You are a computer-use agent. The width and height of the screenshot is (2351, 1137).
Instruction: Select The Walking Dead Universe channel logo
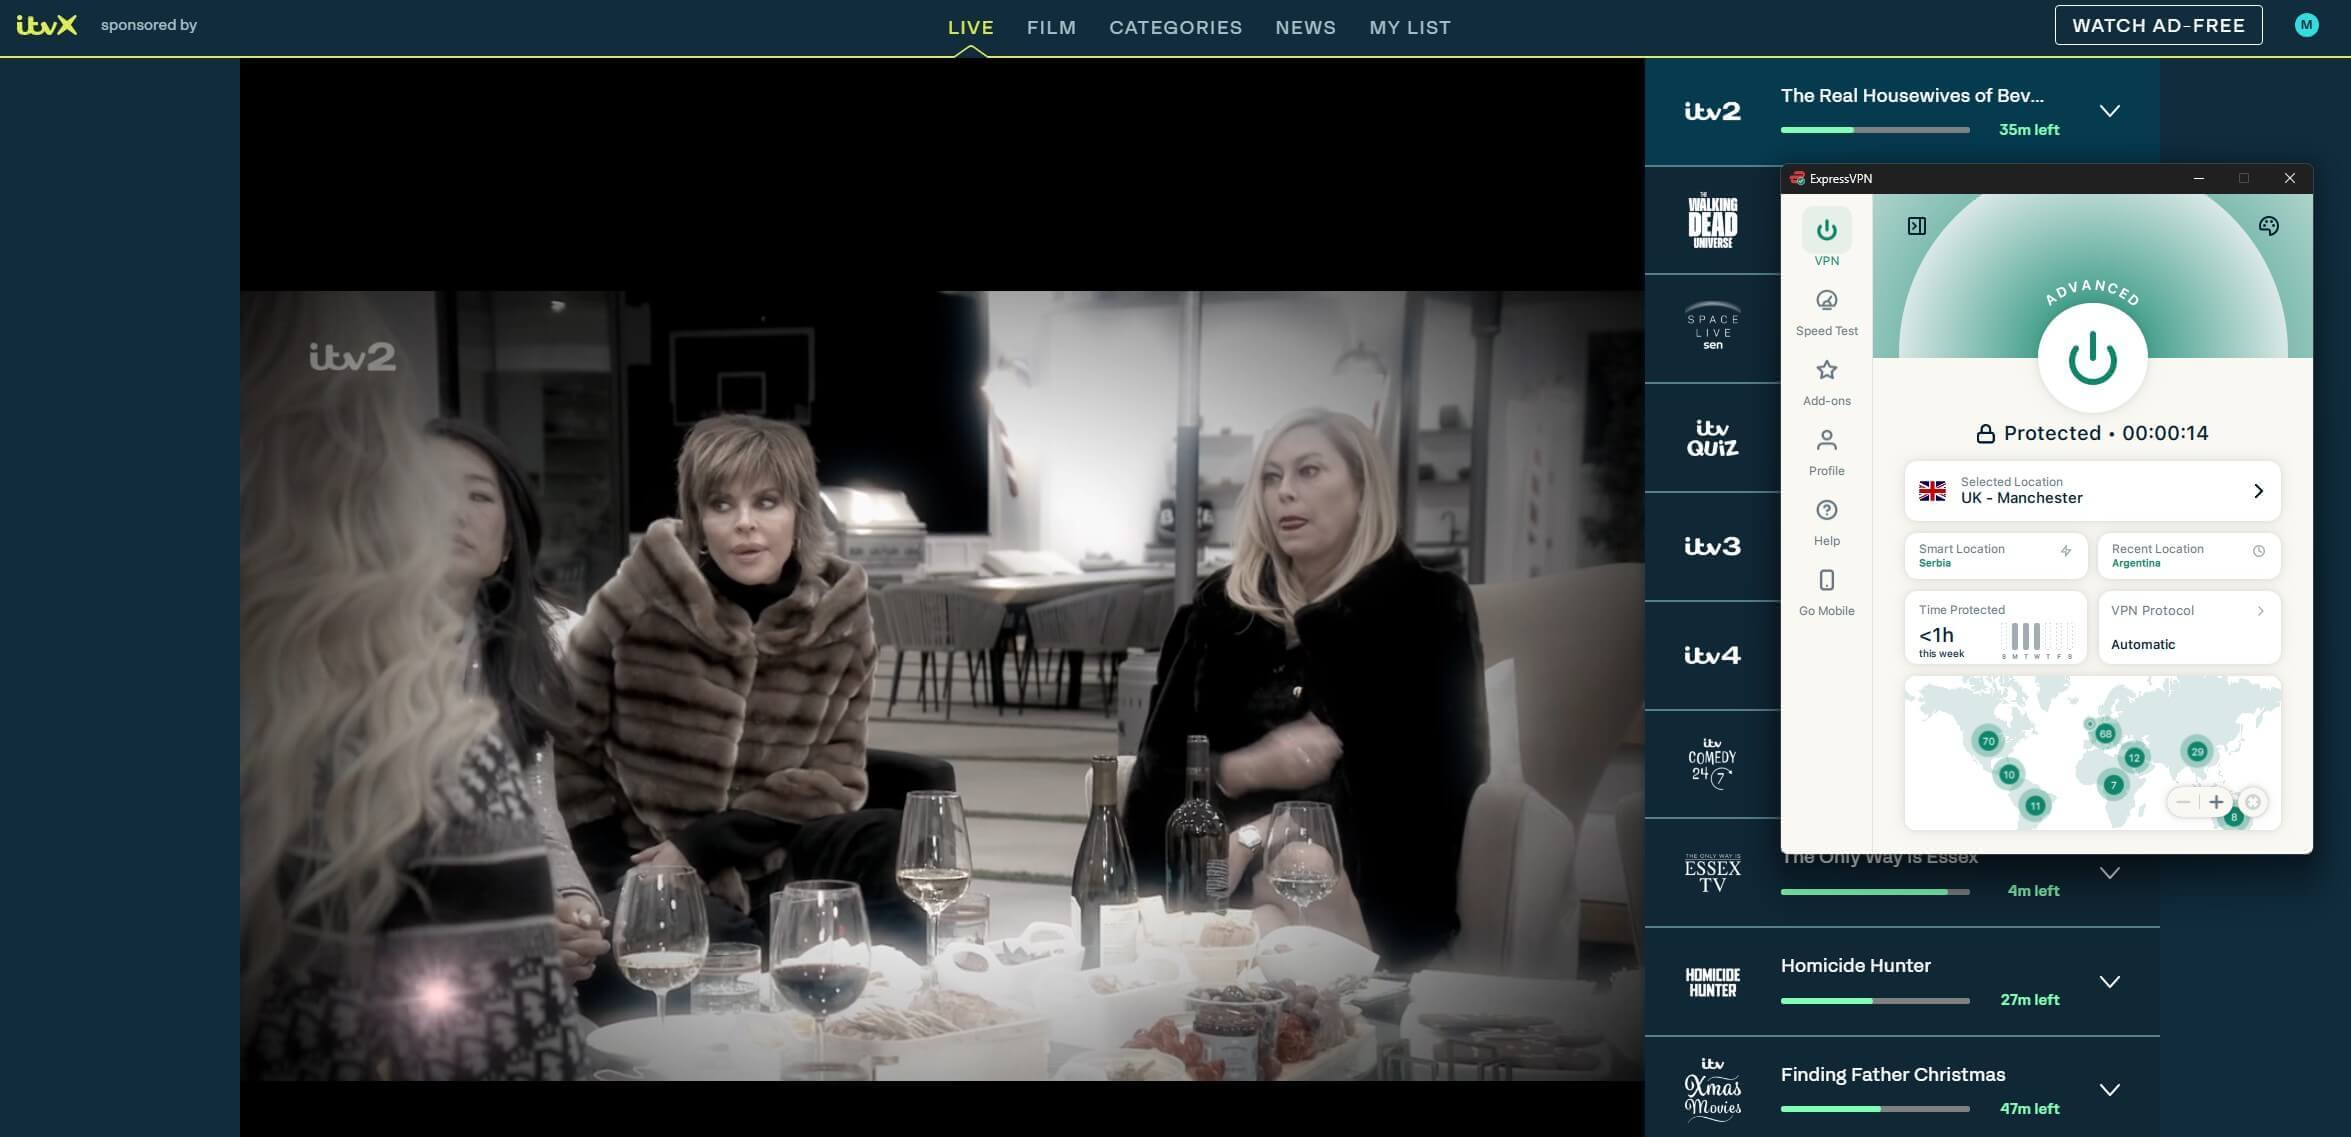1712,220
